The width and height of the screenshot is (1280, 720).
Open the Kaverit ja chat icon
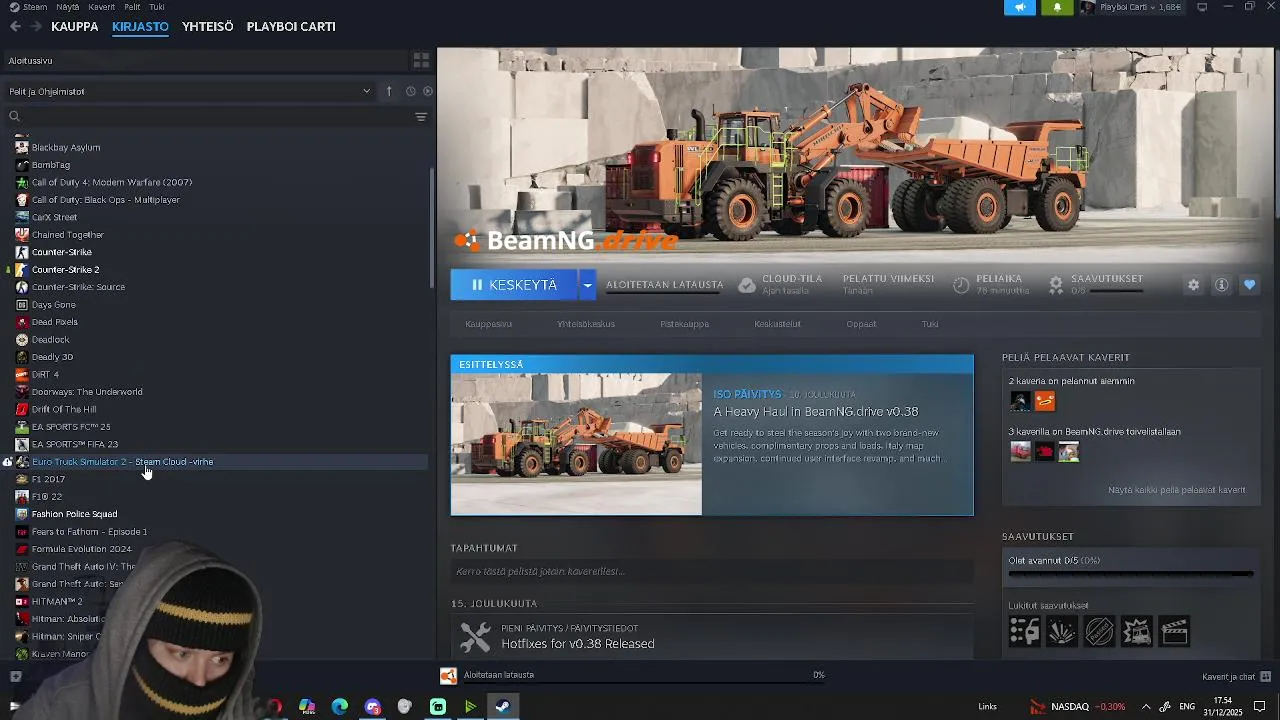point(1266,676)
